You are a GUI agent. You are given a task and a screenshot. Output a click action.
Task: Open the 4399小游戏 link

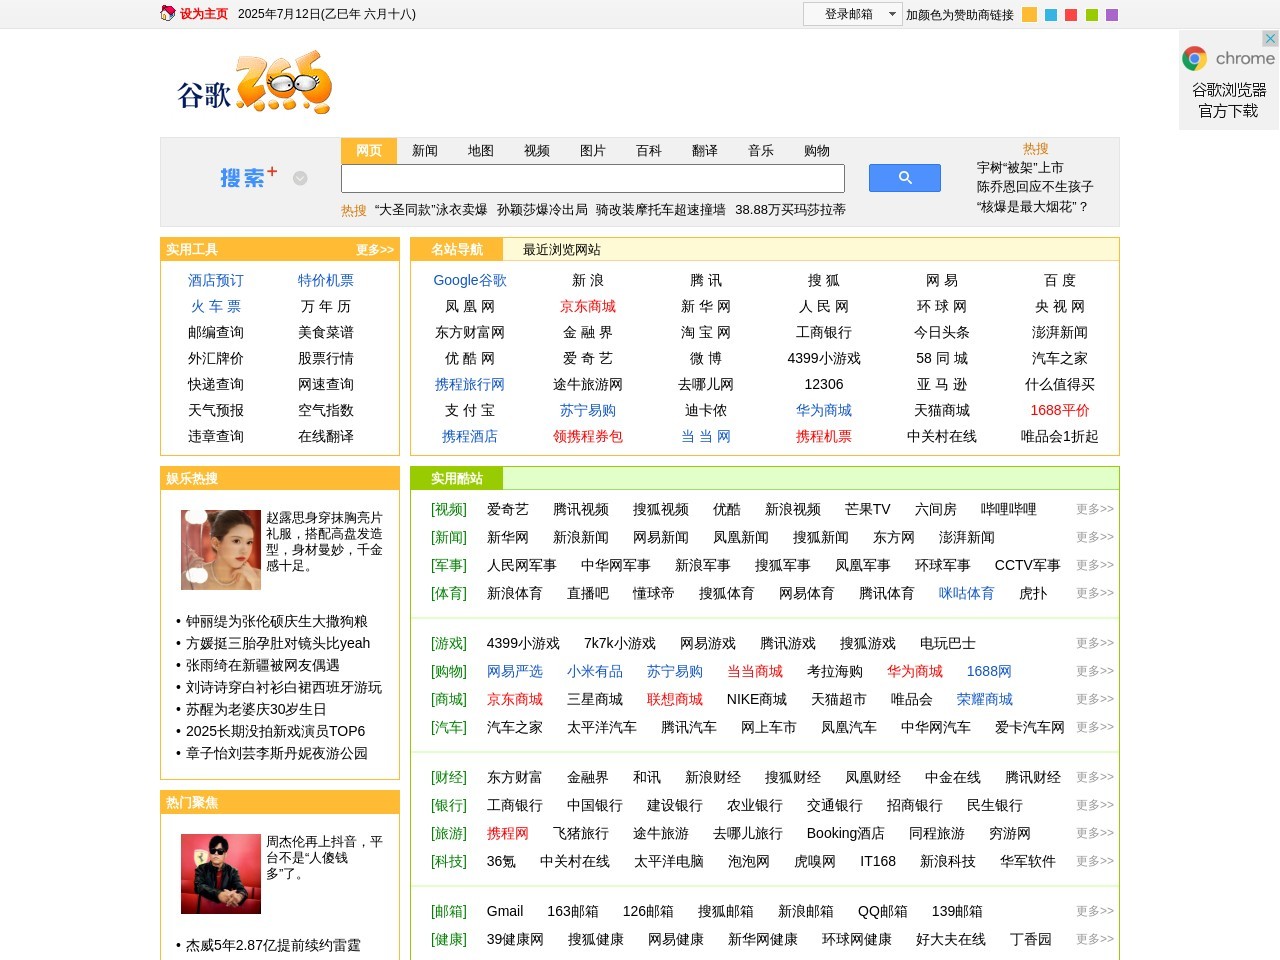pos(525,643)
